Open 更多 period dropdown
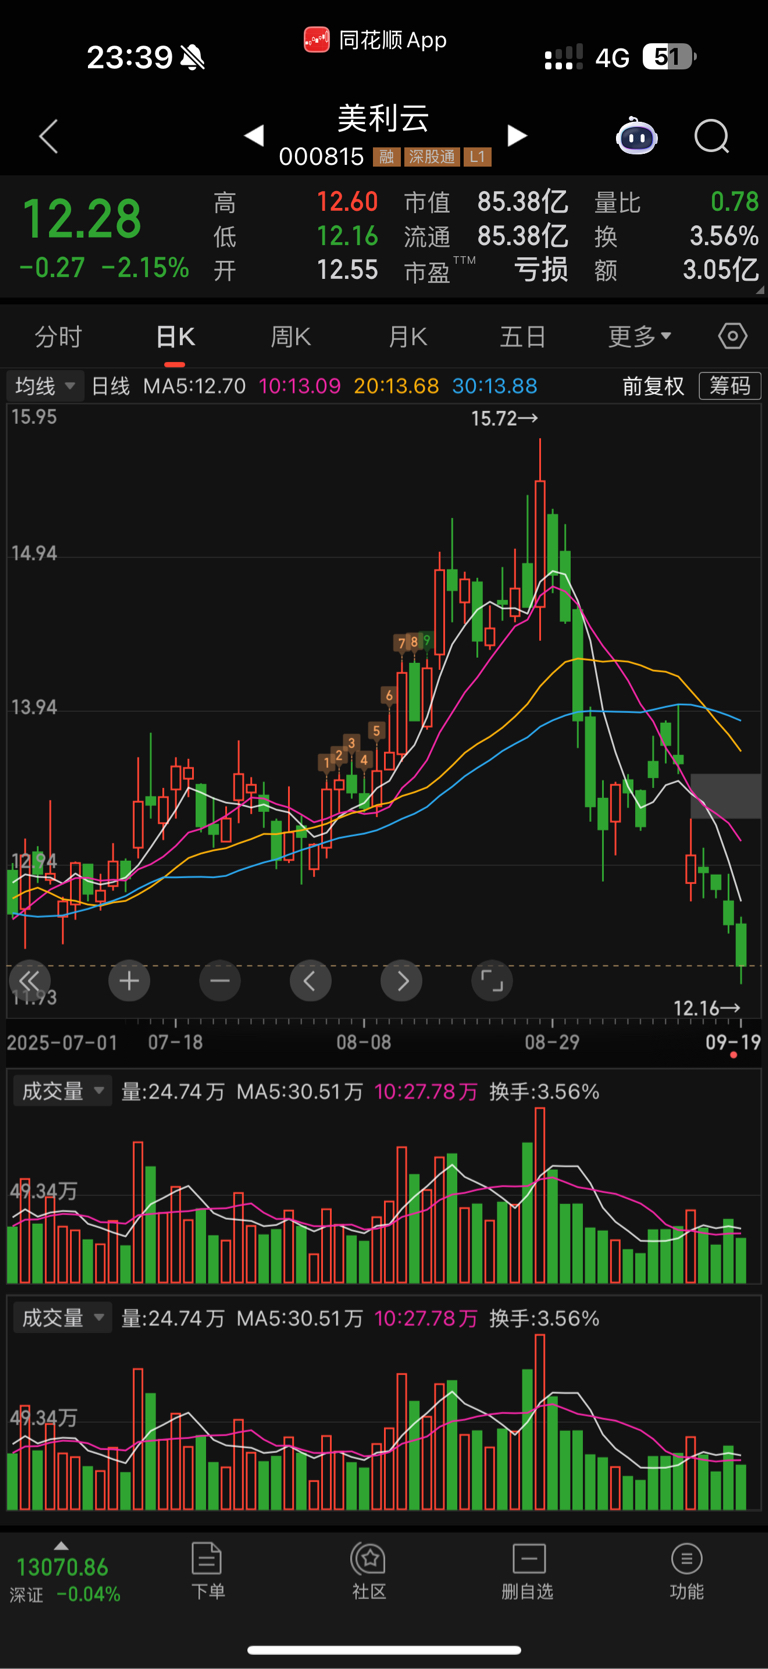The width and height of the screenshot is (768, 1669). 640,337
